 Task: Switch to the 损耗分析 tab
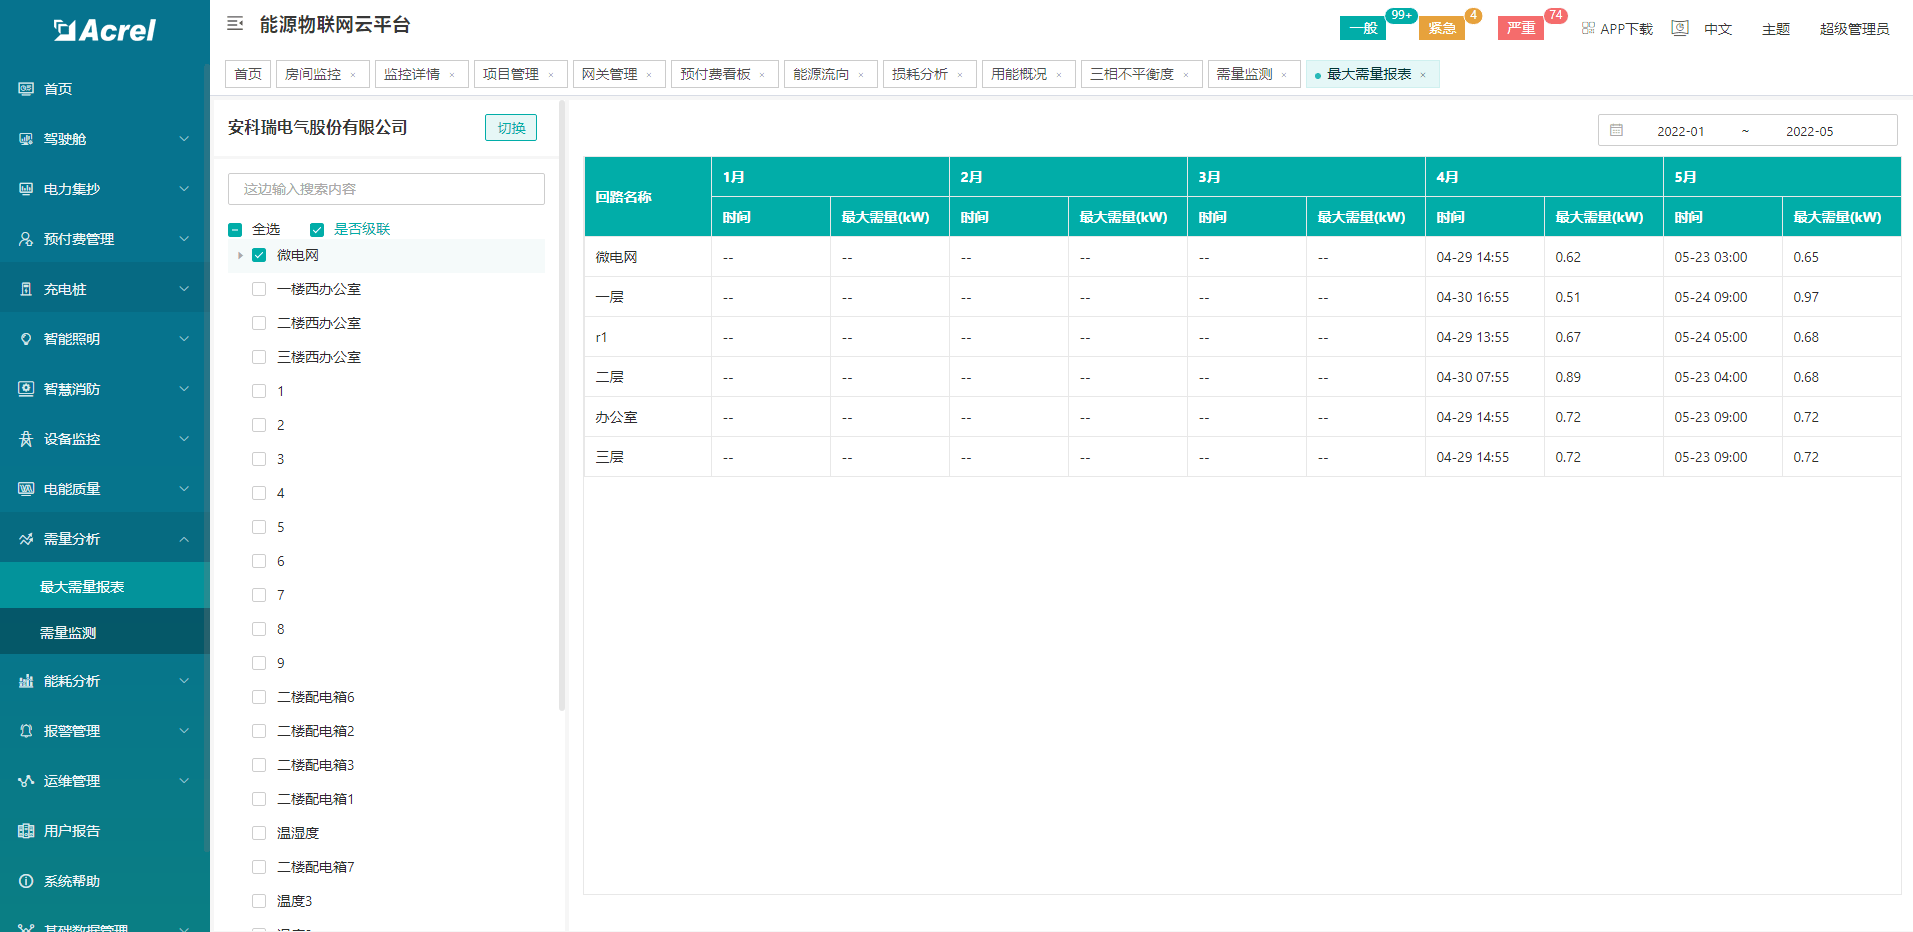click(928, 75)
